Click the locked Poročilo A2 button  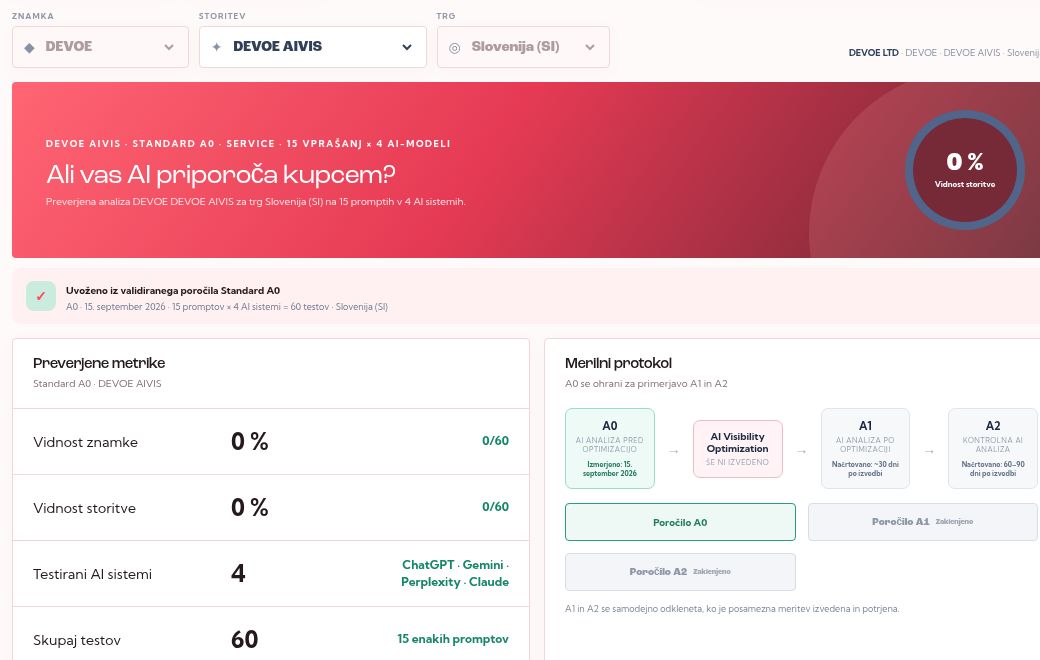tap(680, 572)
